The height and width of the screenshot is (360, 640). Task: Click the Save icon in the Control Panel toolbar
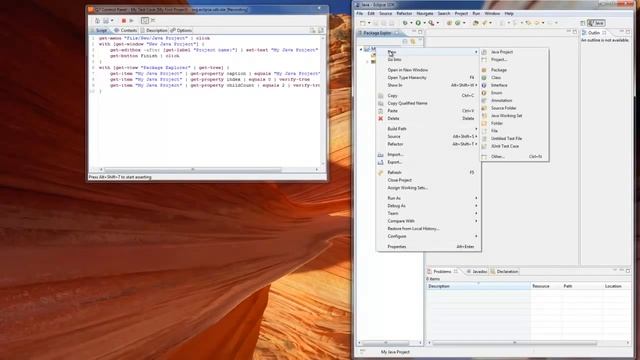click(106, 20)
